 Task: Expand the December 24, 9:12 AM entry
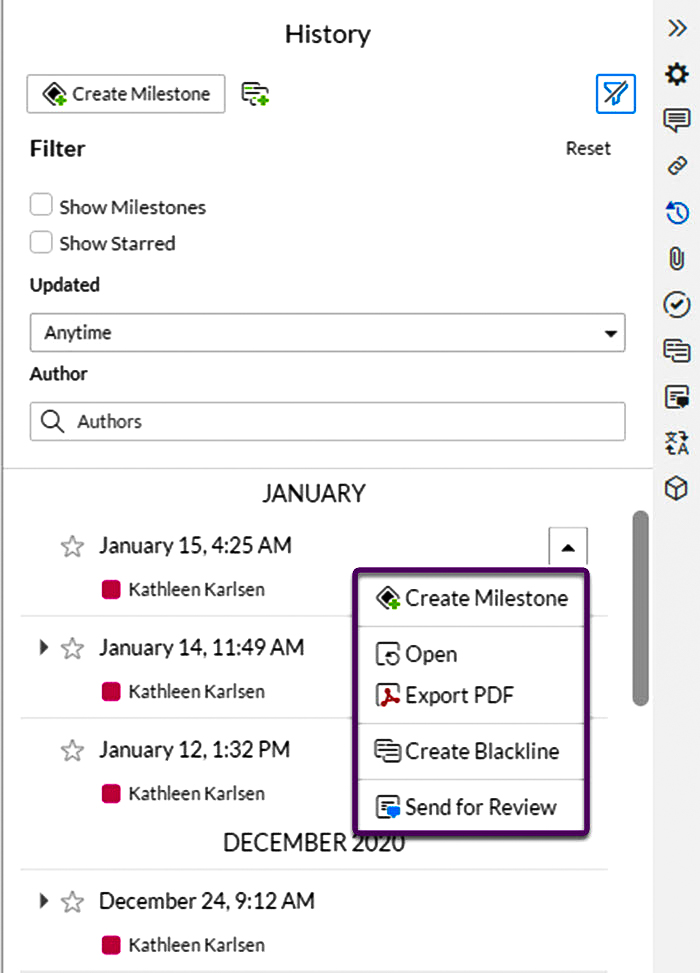click(x=43, y=900)
